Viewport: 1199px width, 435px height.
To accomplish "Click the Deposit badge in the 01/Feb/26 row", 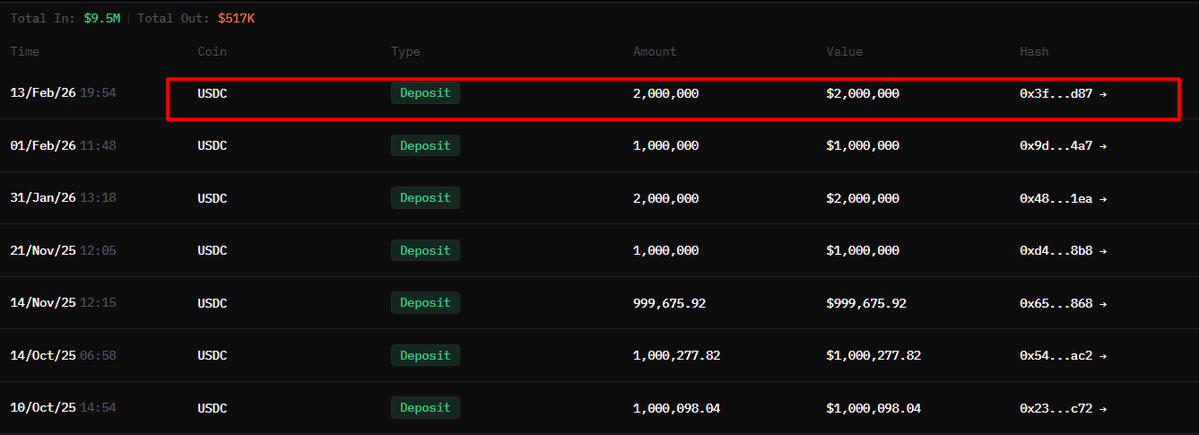I will 425,146.
